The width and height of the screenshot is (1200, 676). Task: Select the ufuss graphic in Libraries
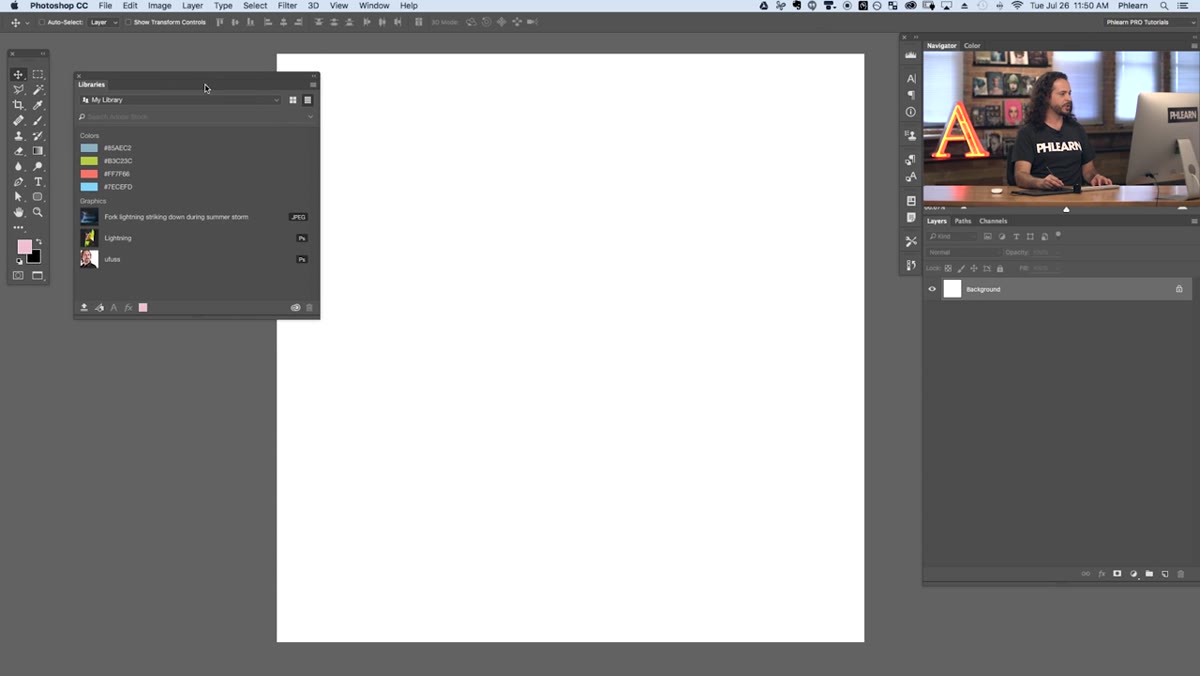[194, 259]
